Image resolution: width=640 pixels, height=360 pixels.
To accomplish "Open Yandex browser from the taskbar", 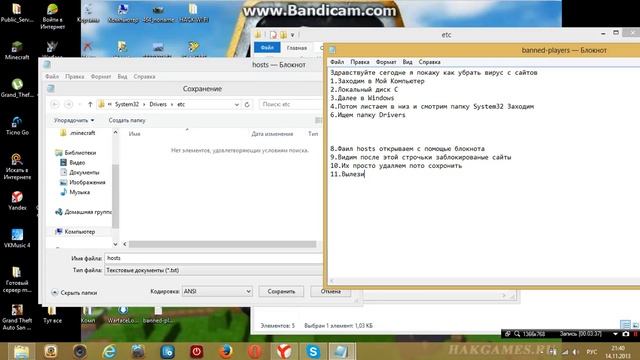I will click(284, 351).
